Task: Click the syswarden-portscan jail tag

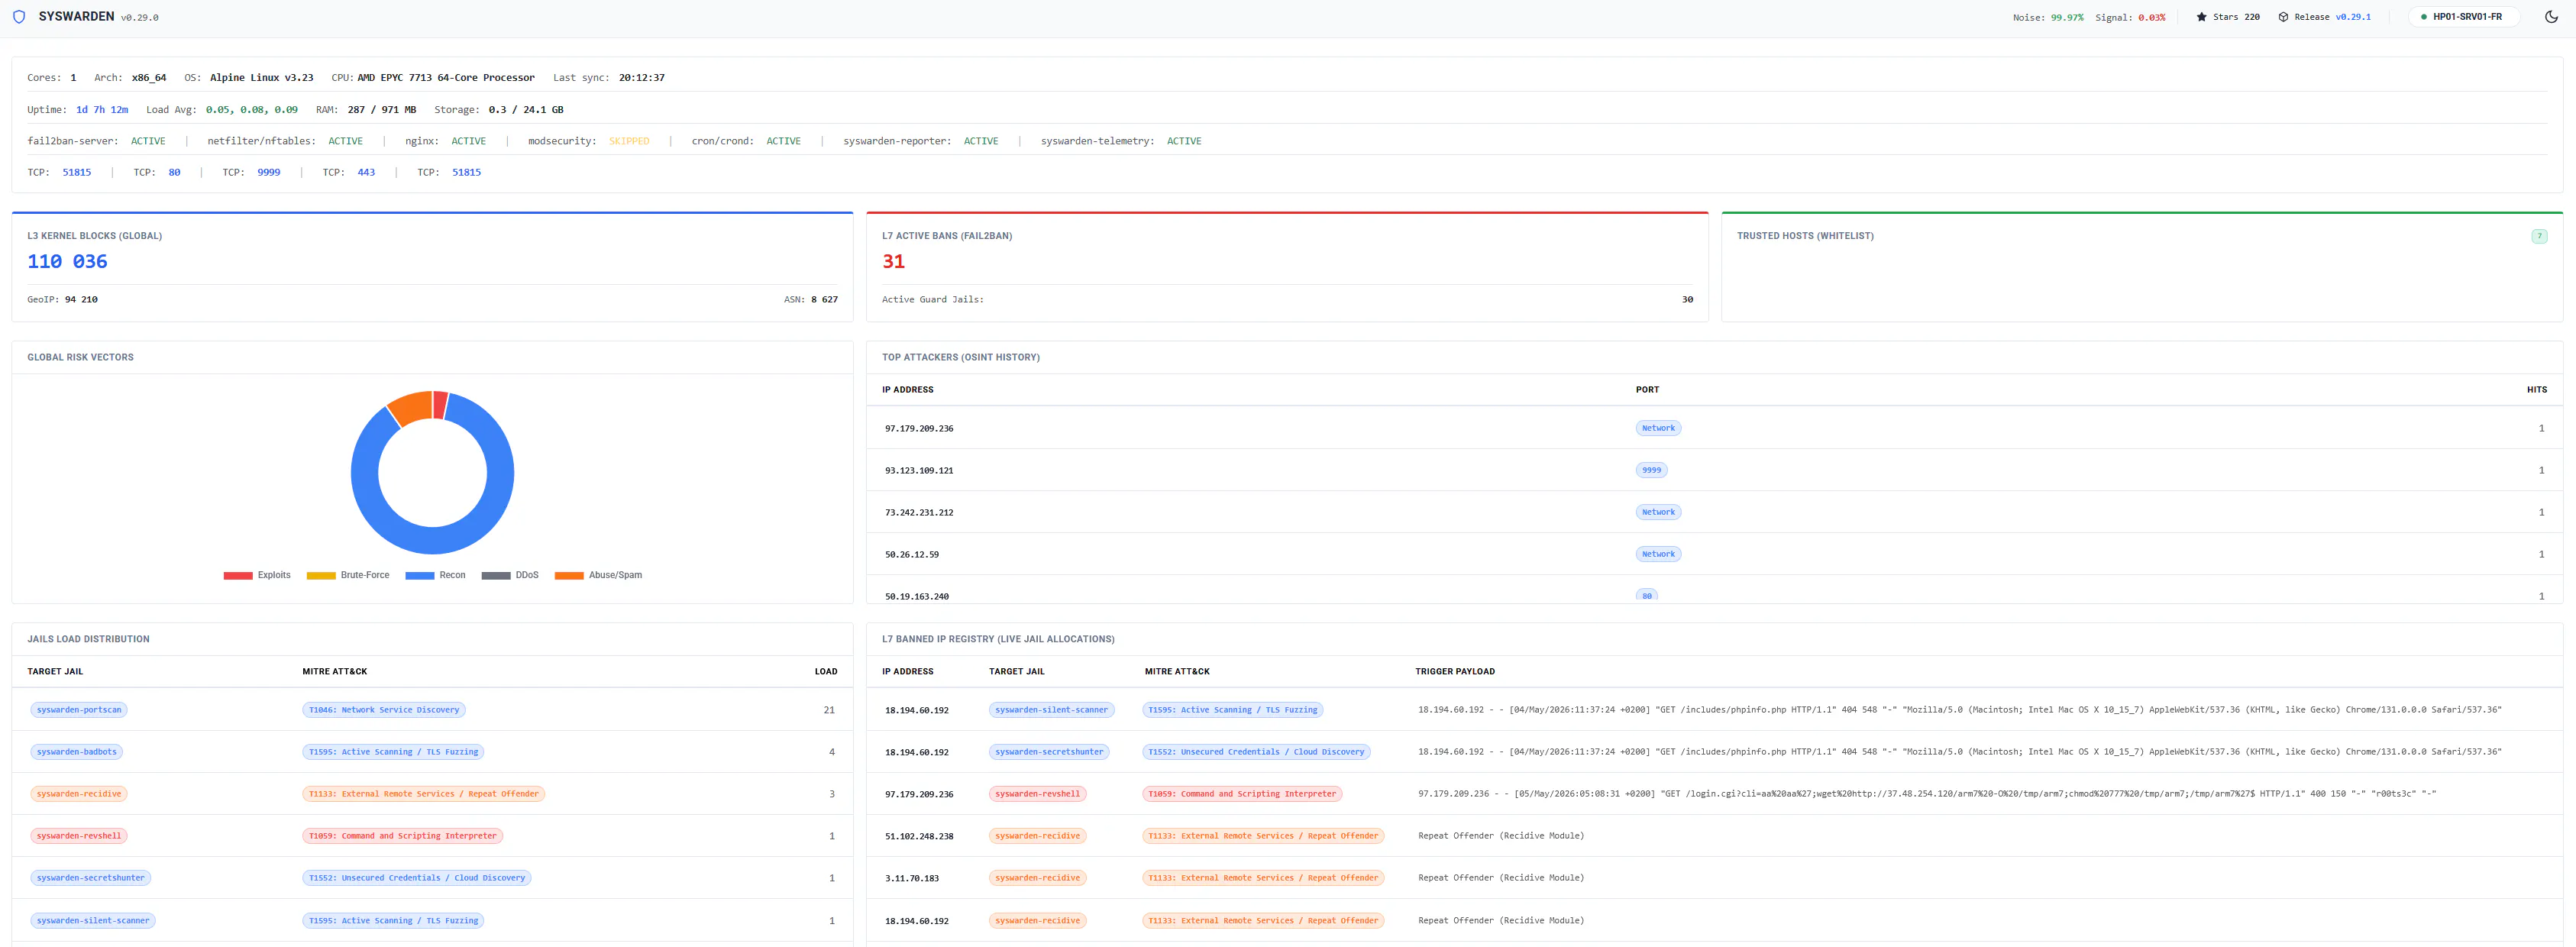Action: coord(79,710)
